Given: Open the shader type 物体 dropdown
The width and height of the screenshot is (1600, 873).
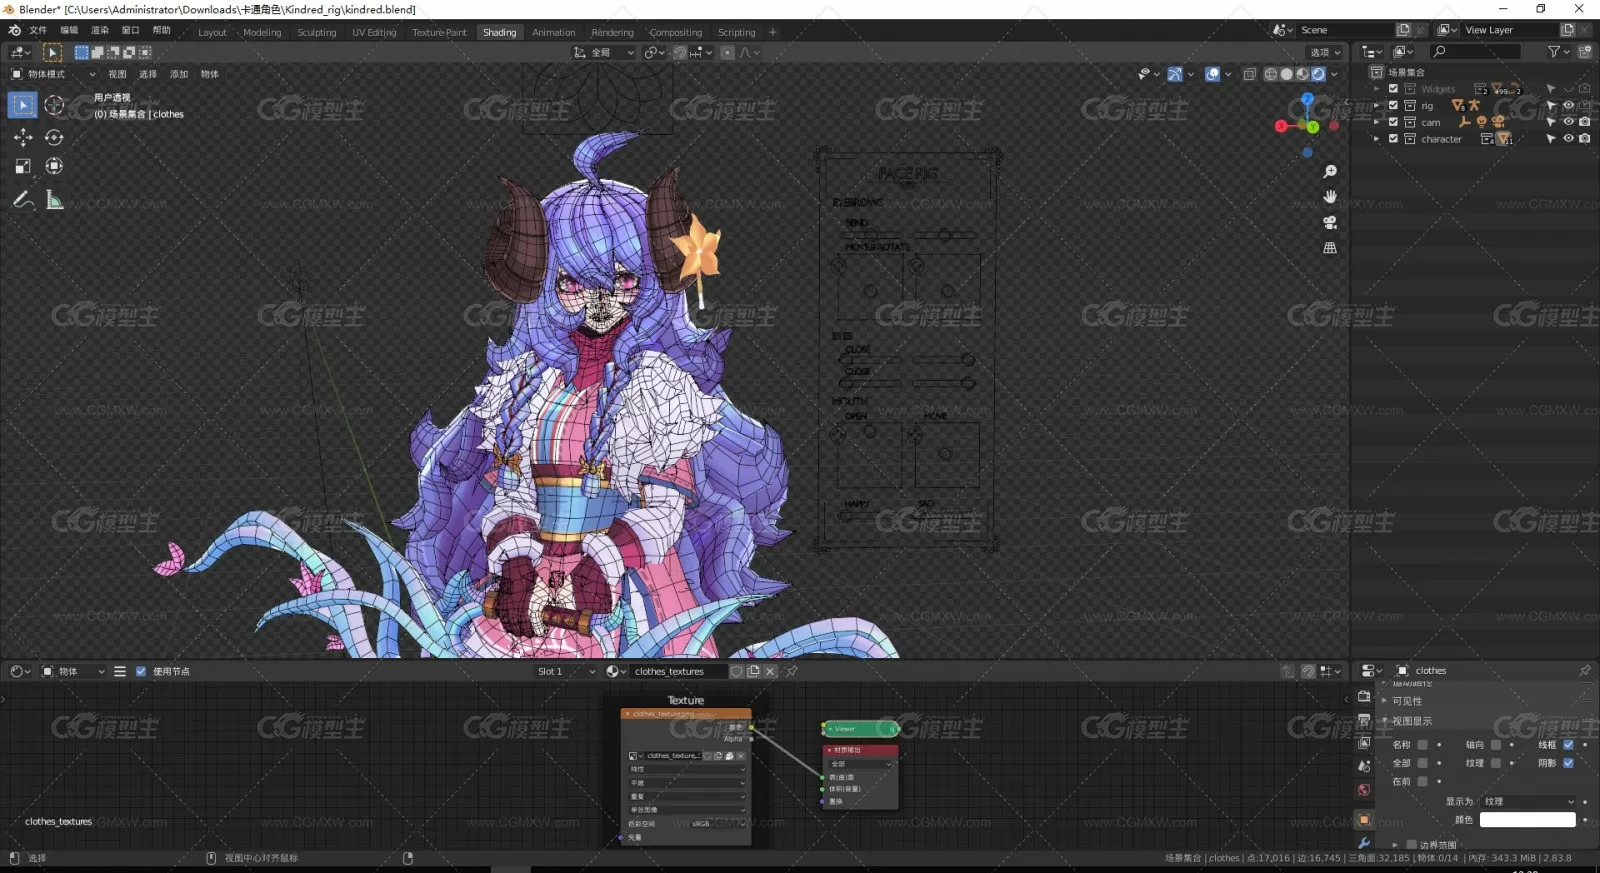Looking at the screenshot, I should pos(73,671).
